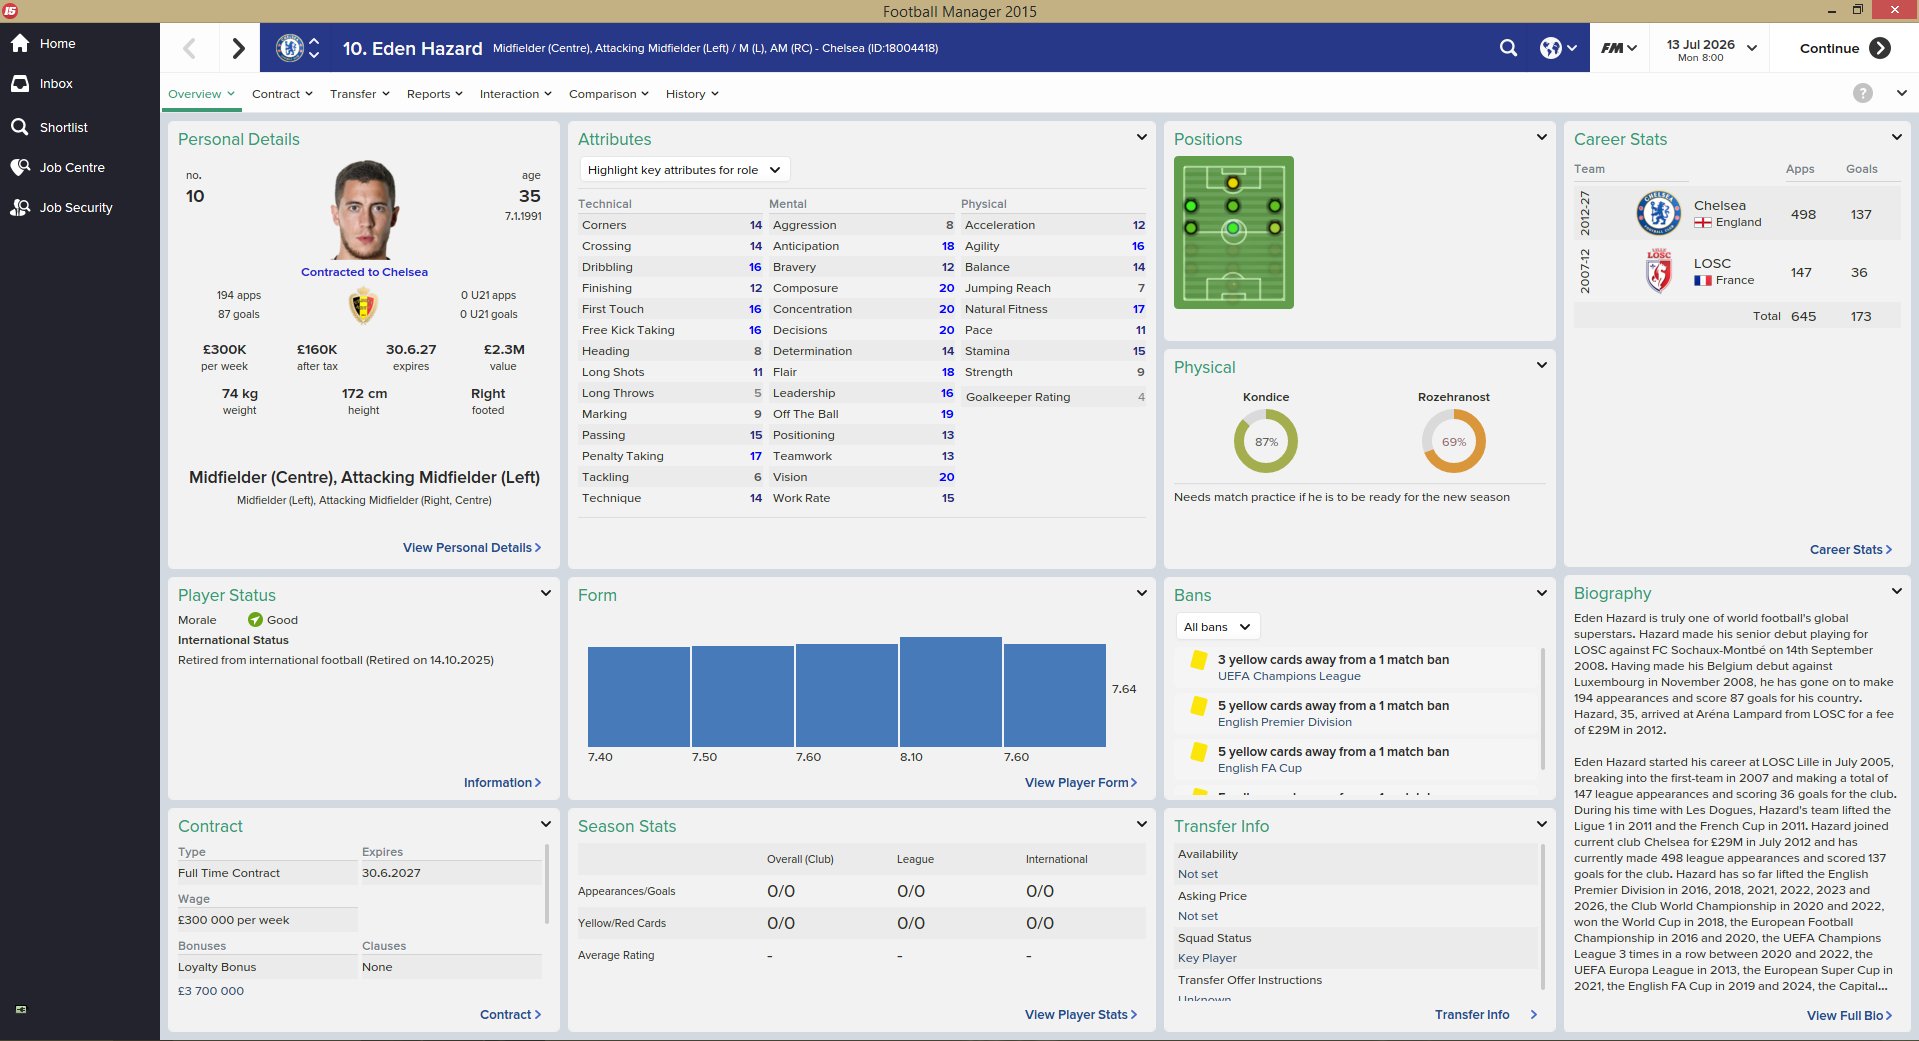Click the Home icon in sidebar
Screen dimensions: 1919x1041
point(20,43)
